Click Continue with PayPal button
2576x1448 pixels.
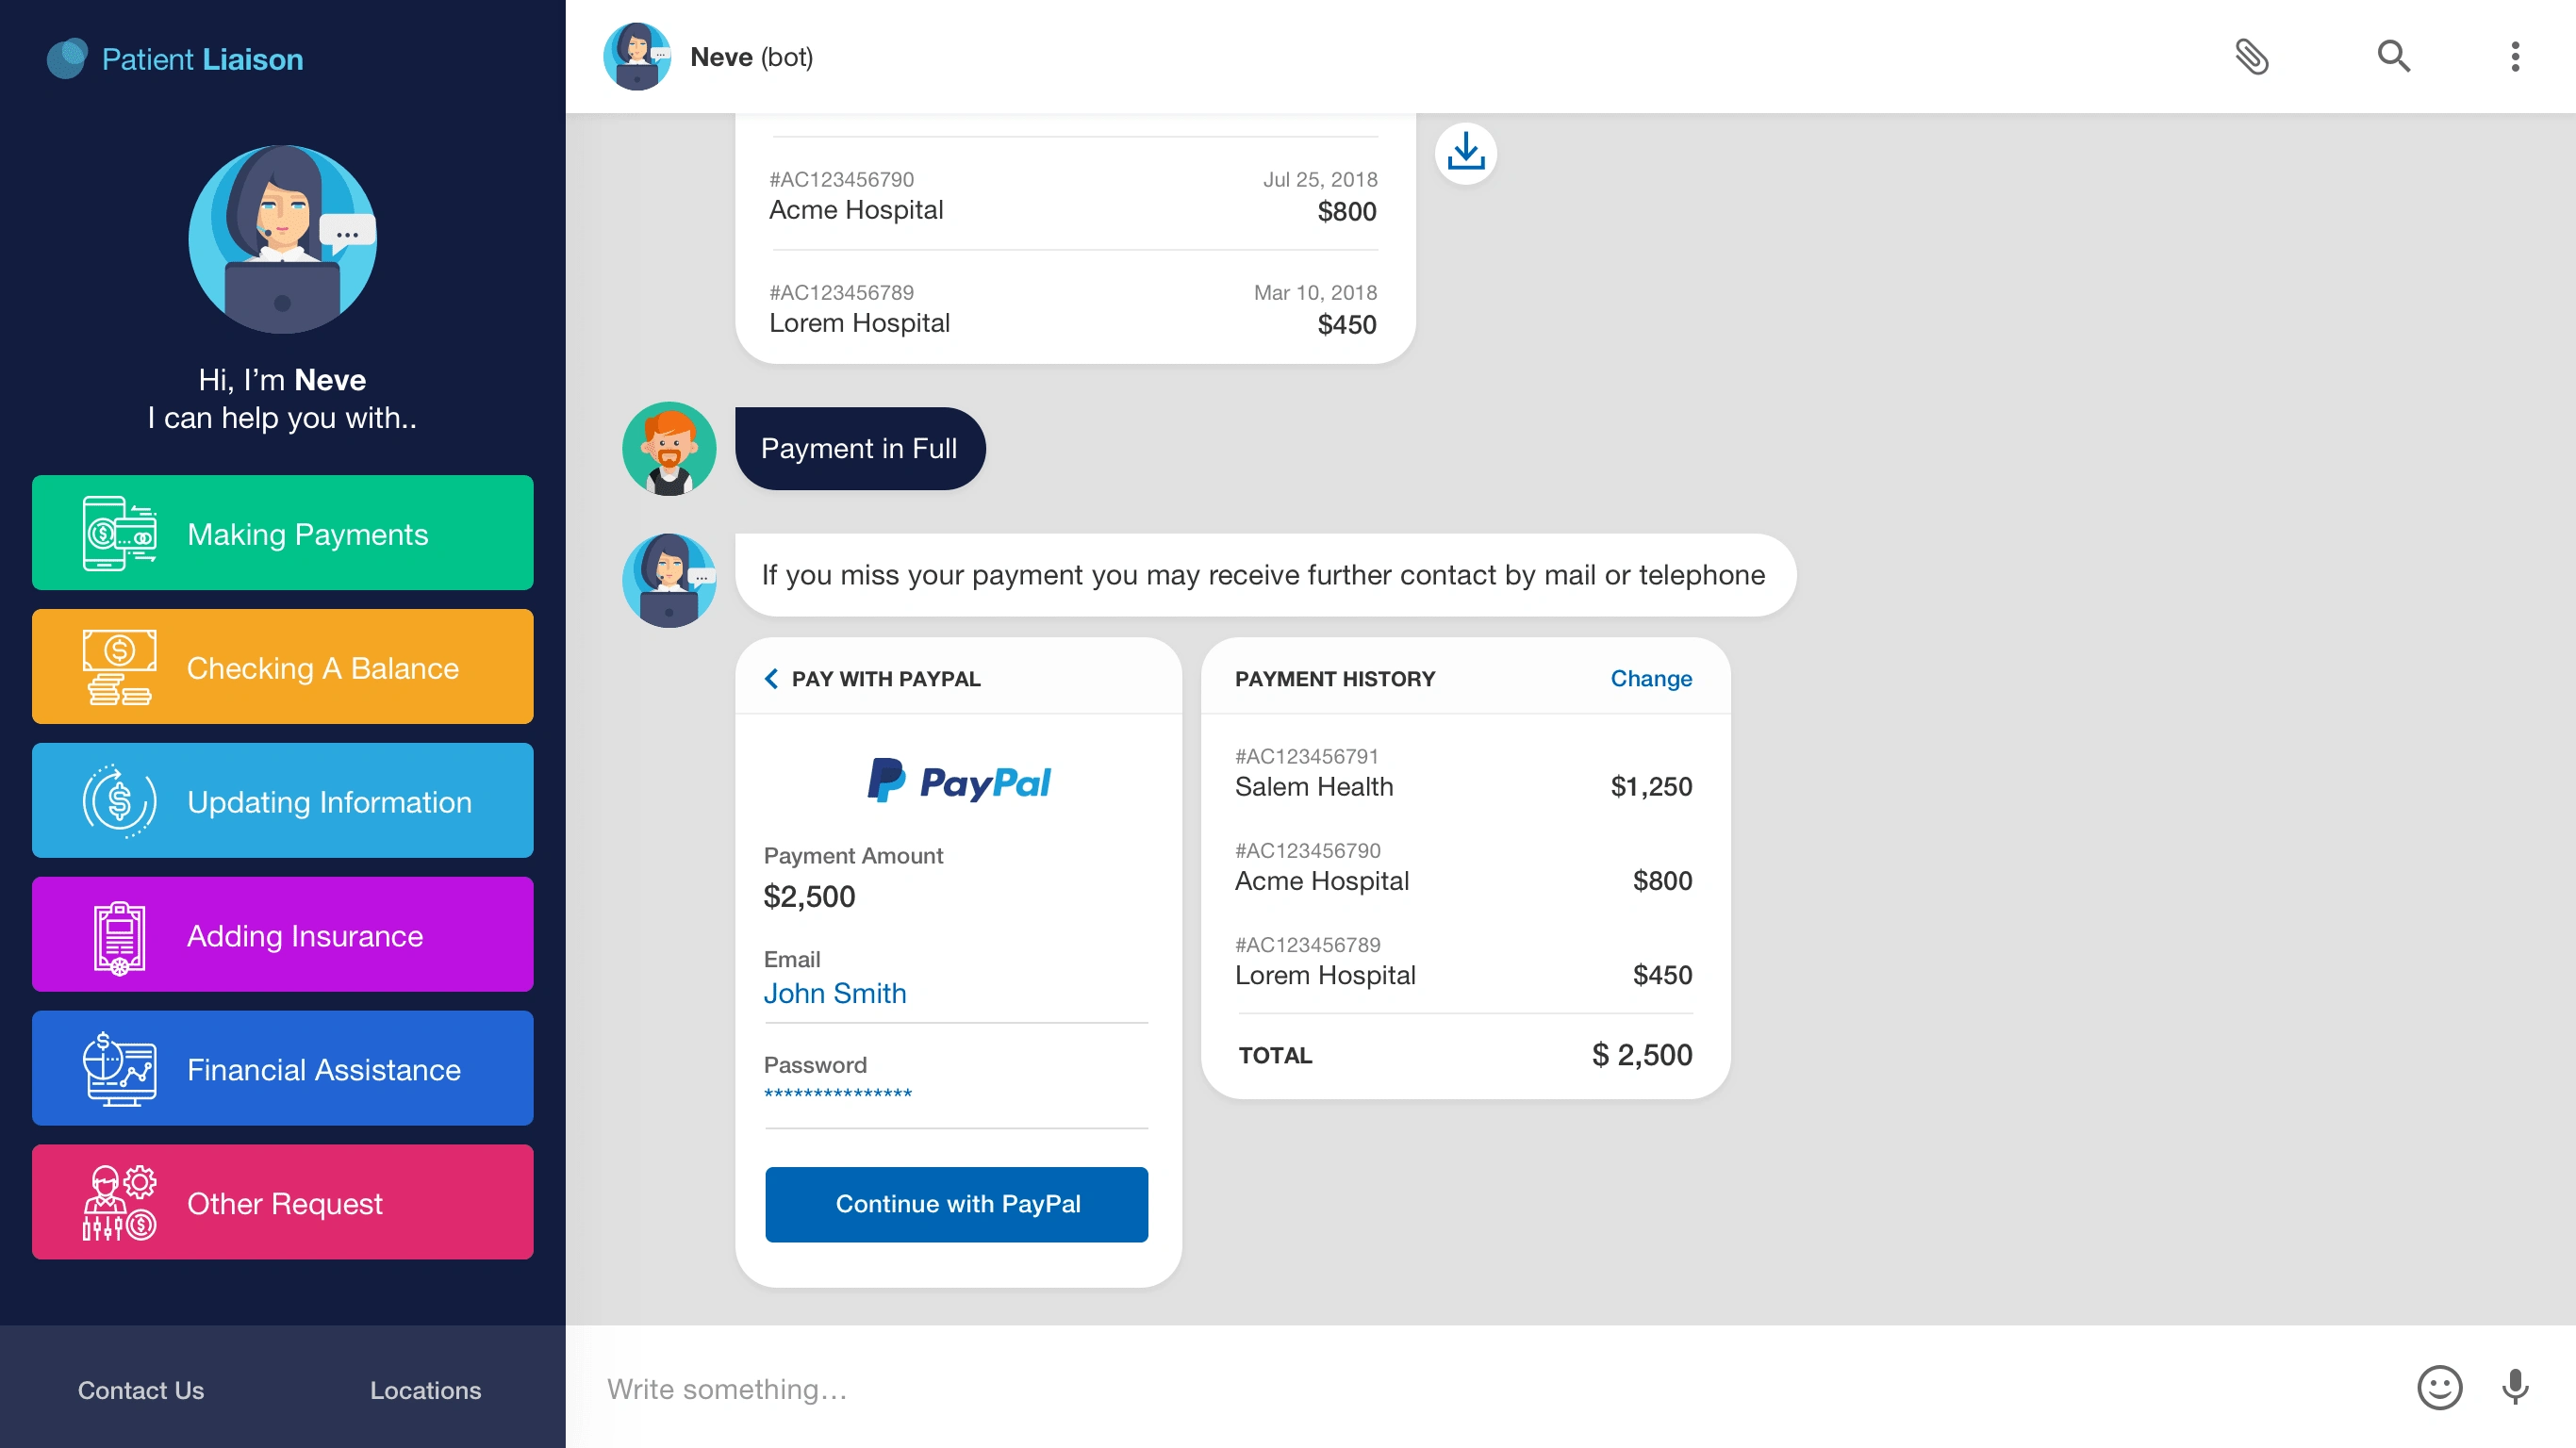(x=957, y=1204)
